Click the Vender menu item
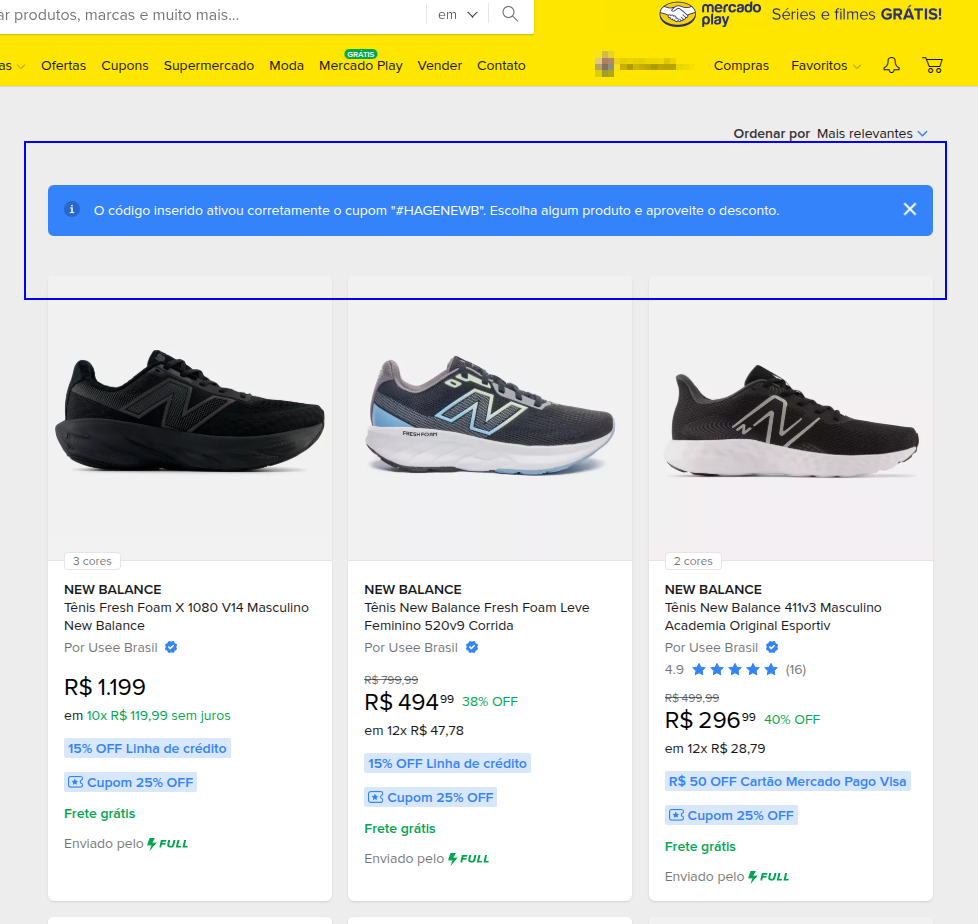978x924 pixels. coord(440,66)
